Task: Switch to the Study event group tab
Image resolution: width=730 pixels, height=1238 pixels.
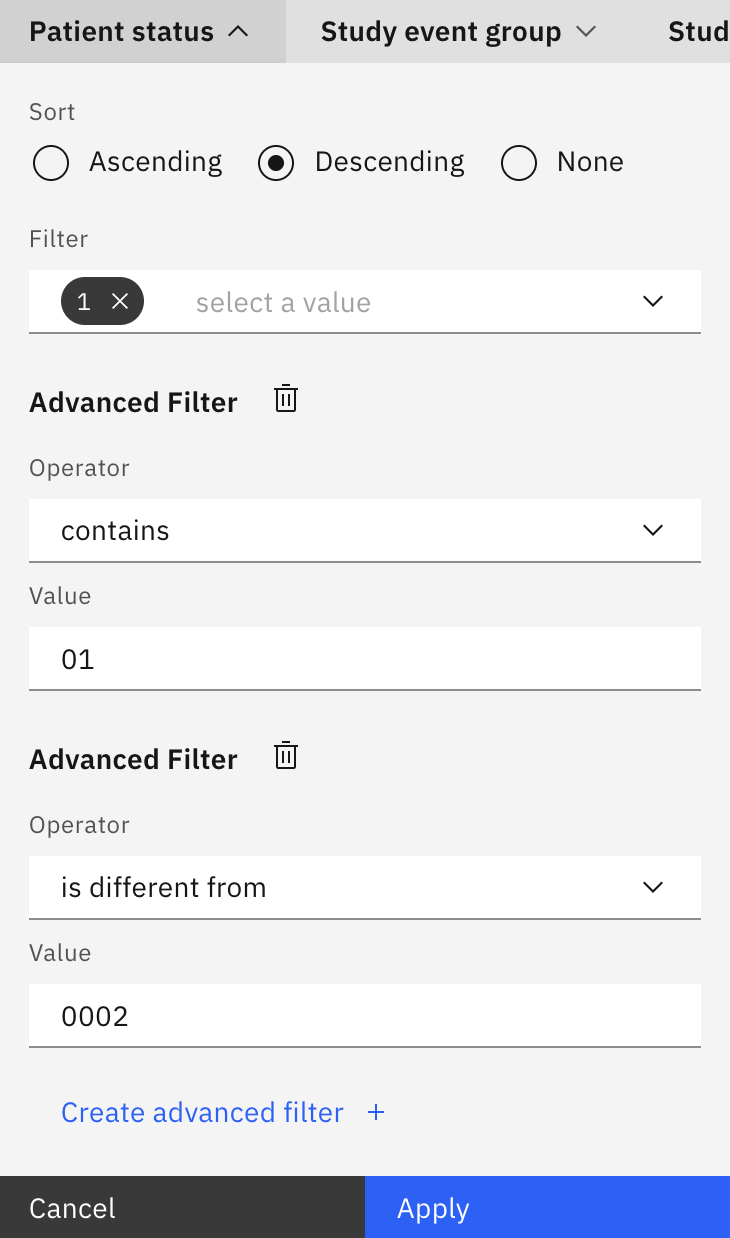Action: (x=459, y=32)
